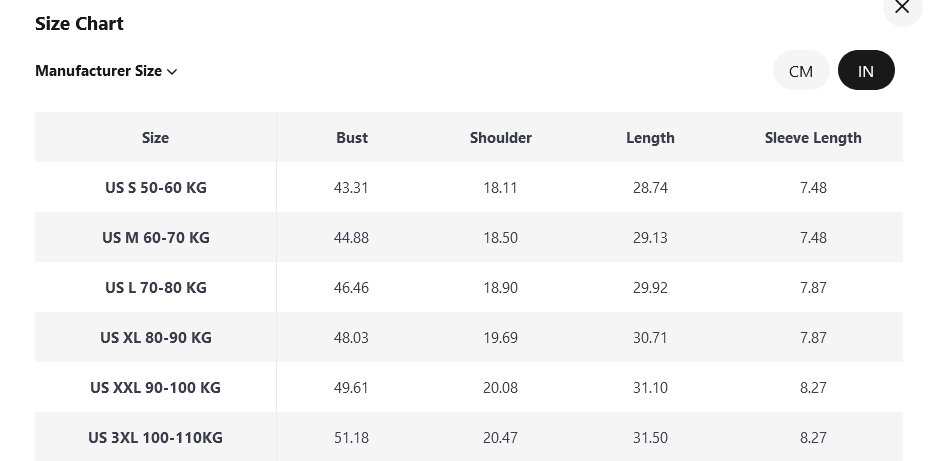Select the US L 70-80 KG row label
This screenshot has height=461, width=937.
point(155,287)
